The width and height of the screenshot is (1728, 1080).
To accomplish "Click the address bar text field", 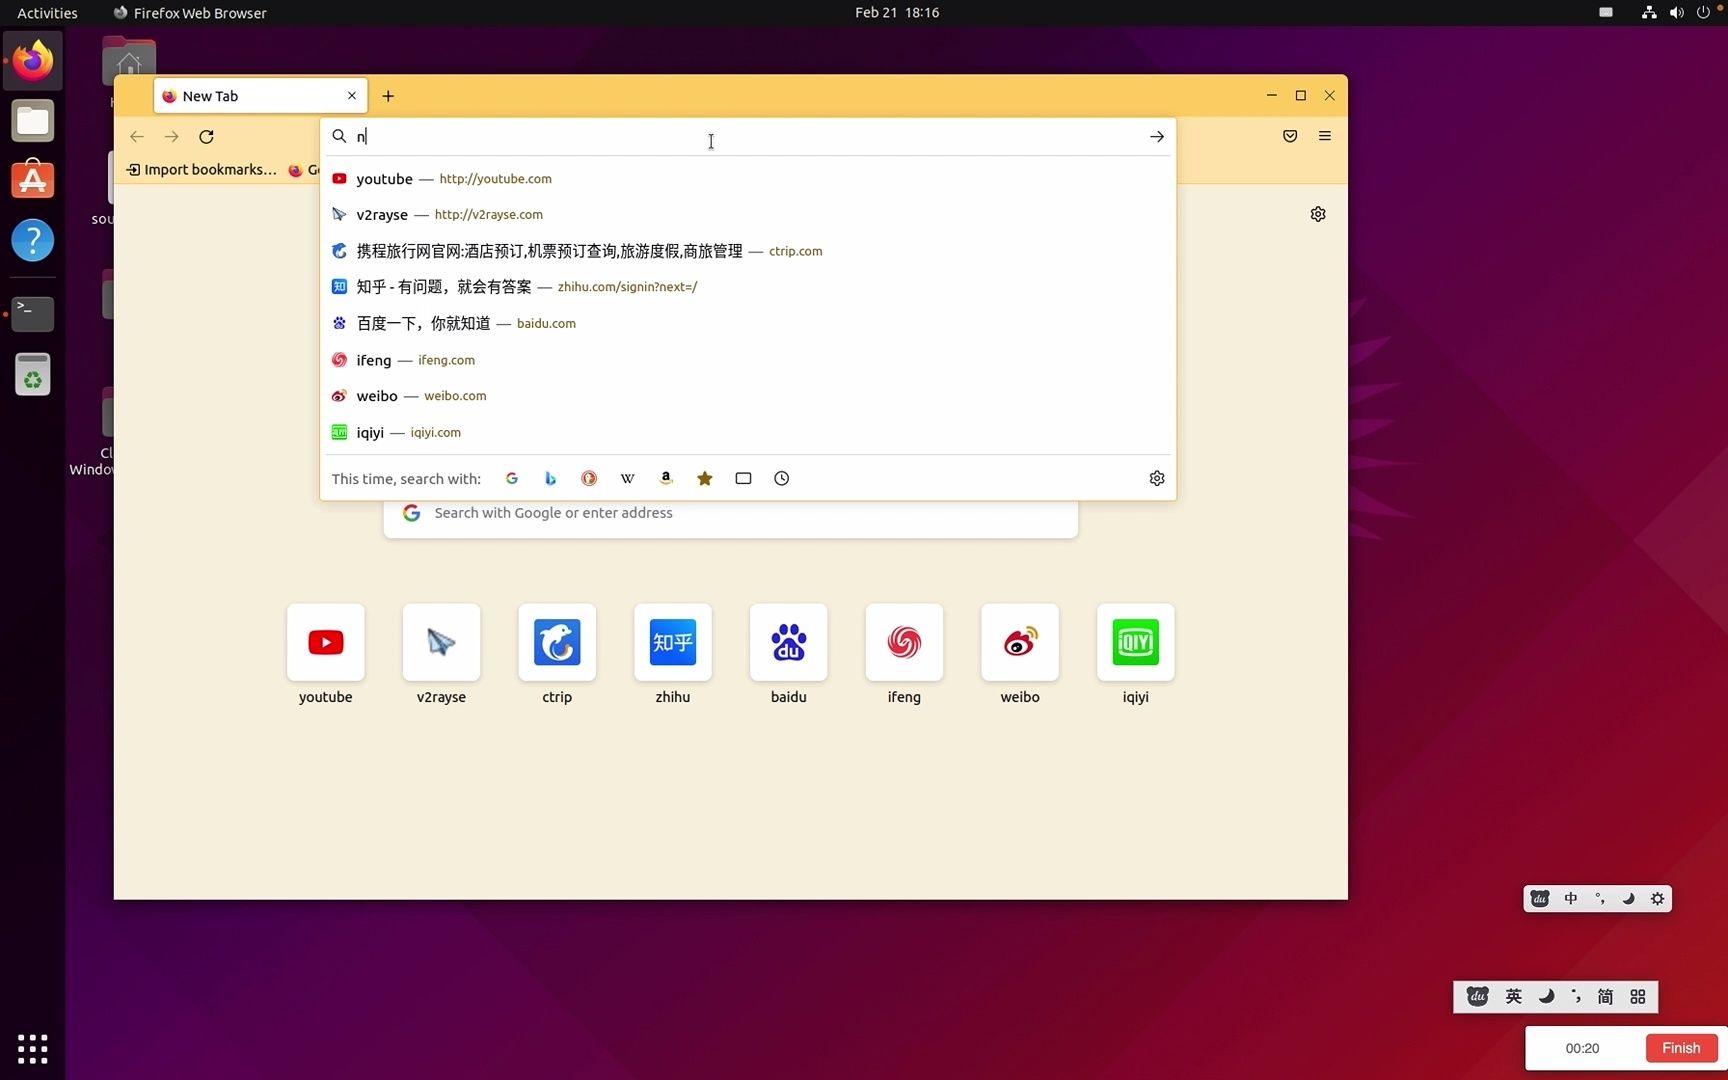I will click(x=750, y=136).
